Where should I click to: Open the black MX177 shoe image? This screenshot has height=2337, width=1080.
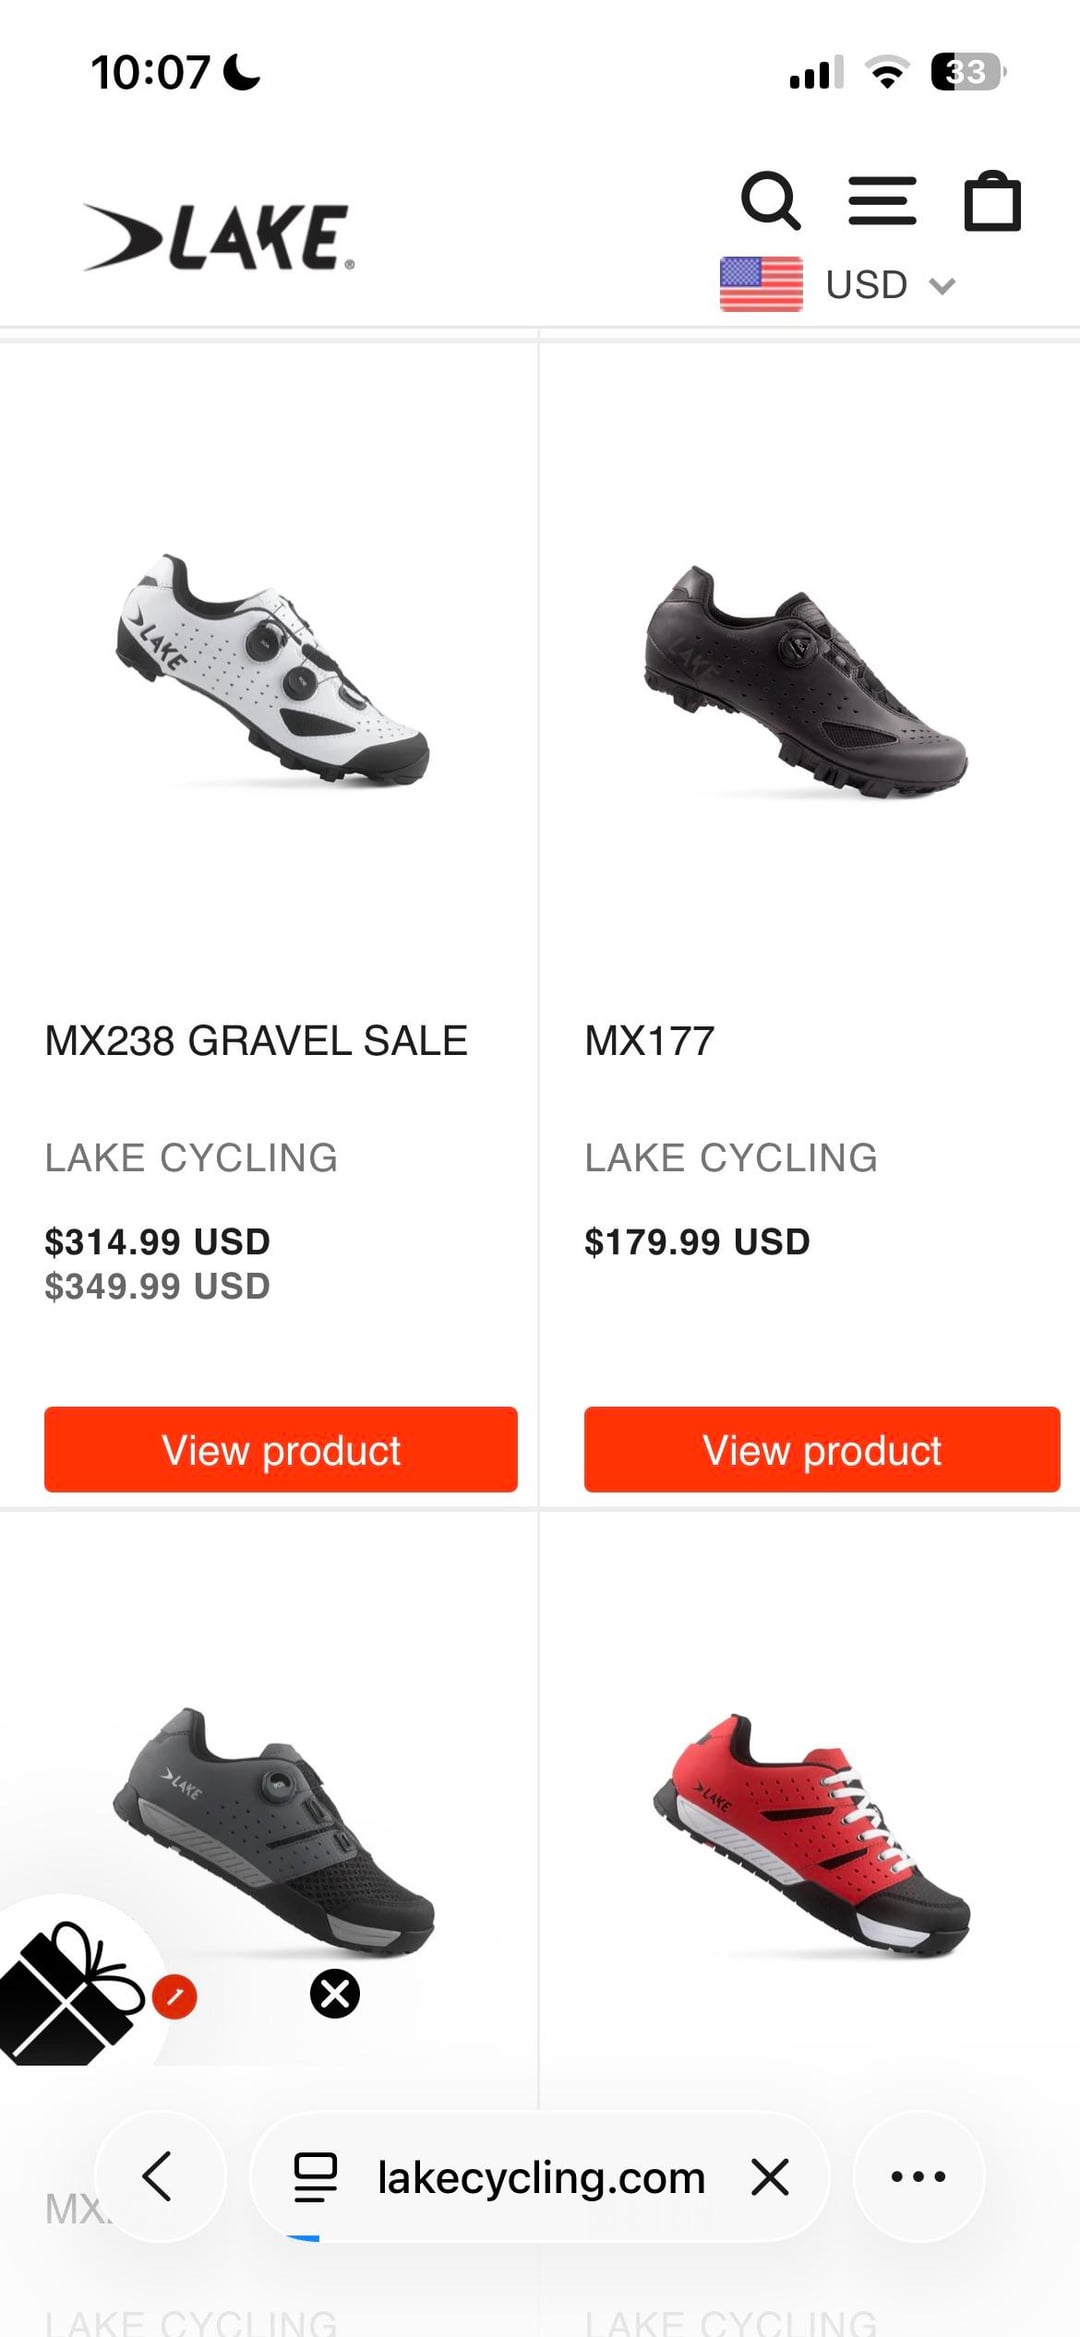click(806, 682)
